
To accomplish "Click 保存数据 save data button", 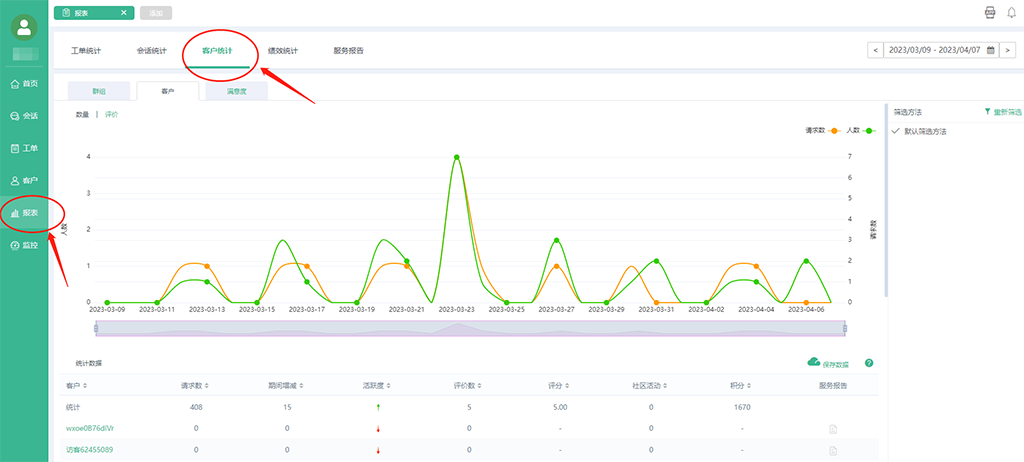I will [x=829, y=363].
